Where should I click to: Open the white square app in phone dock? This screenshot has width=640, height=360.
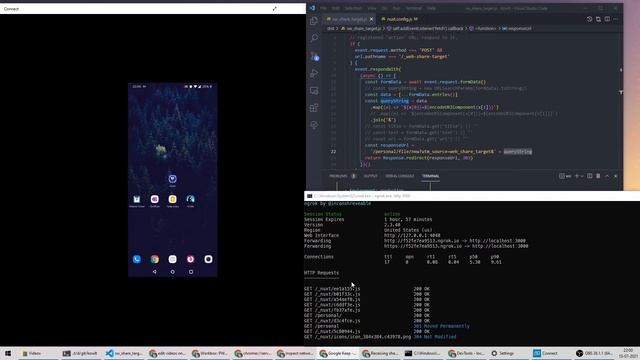[173, 259]
